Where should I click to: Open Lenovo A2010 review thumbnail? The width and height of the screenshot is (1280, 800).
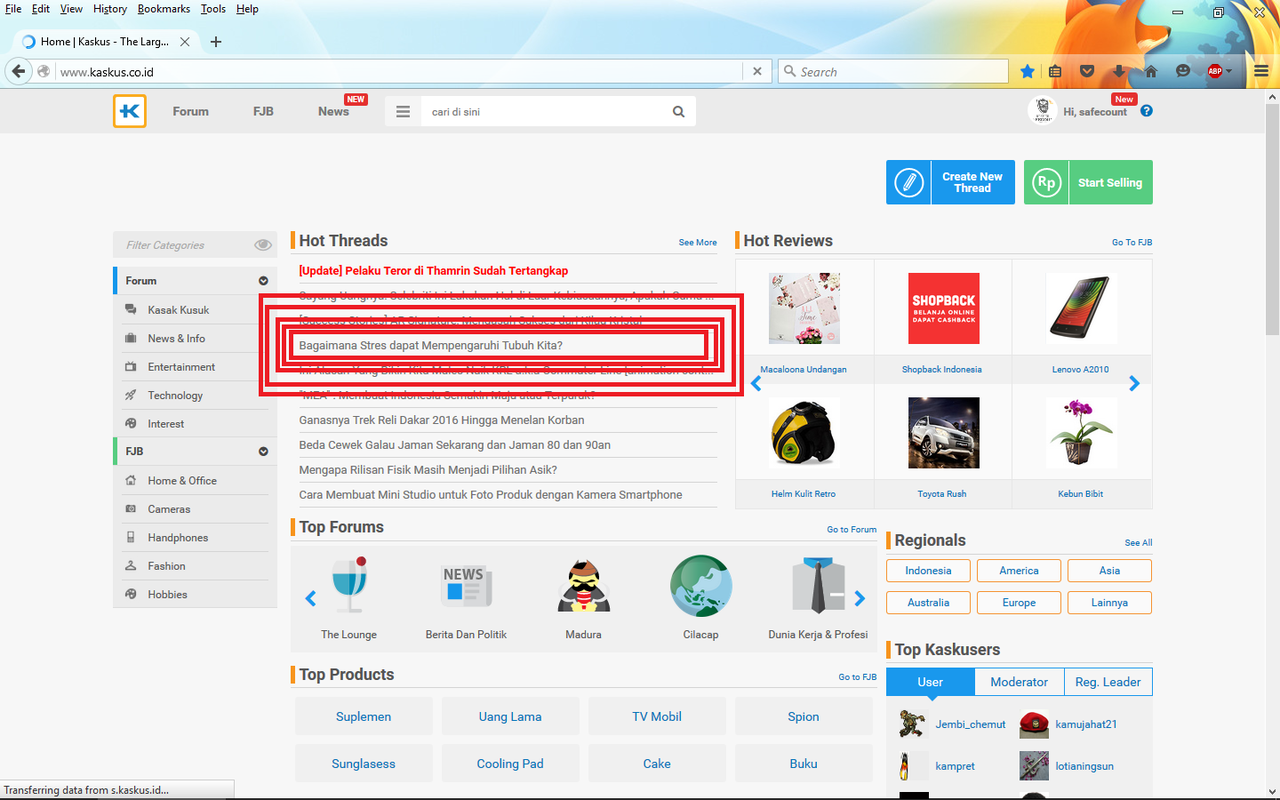tap(1081, 309)
